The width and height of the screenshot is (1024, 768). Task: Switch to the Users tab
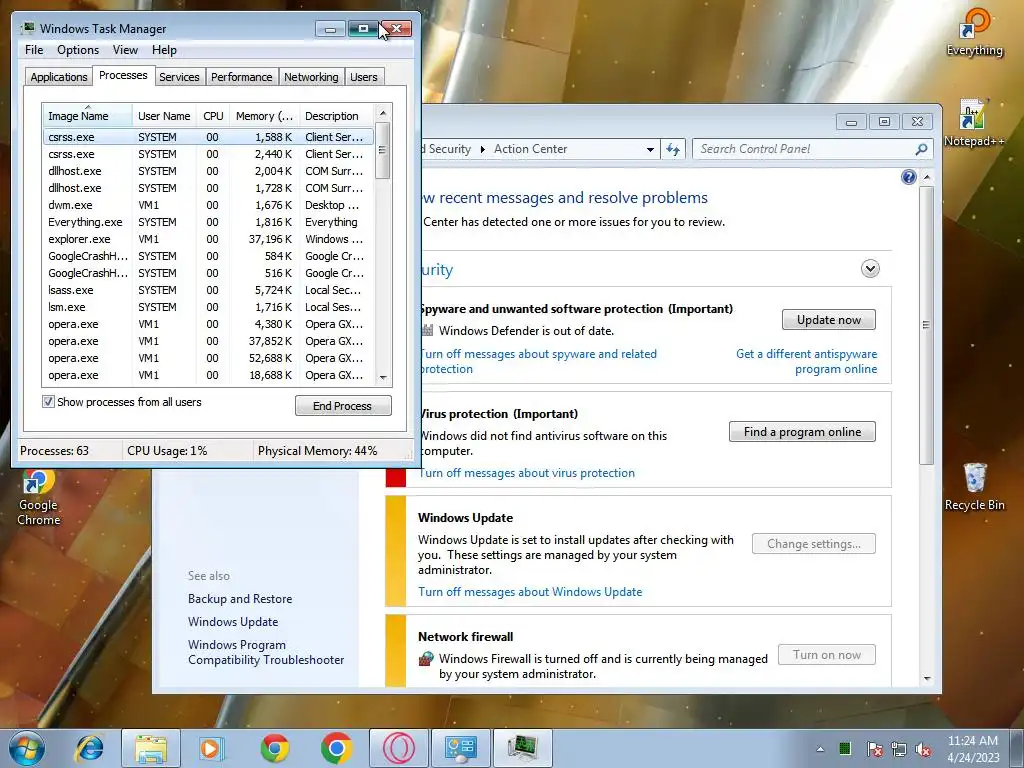[x=364, y=77]
